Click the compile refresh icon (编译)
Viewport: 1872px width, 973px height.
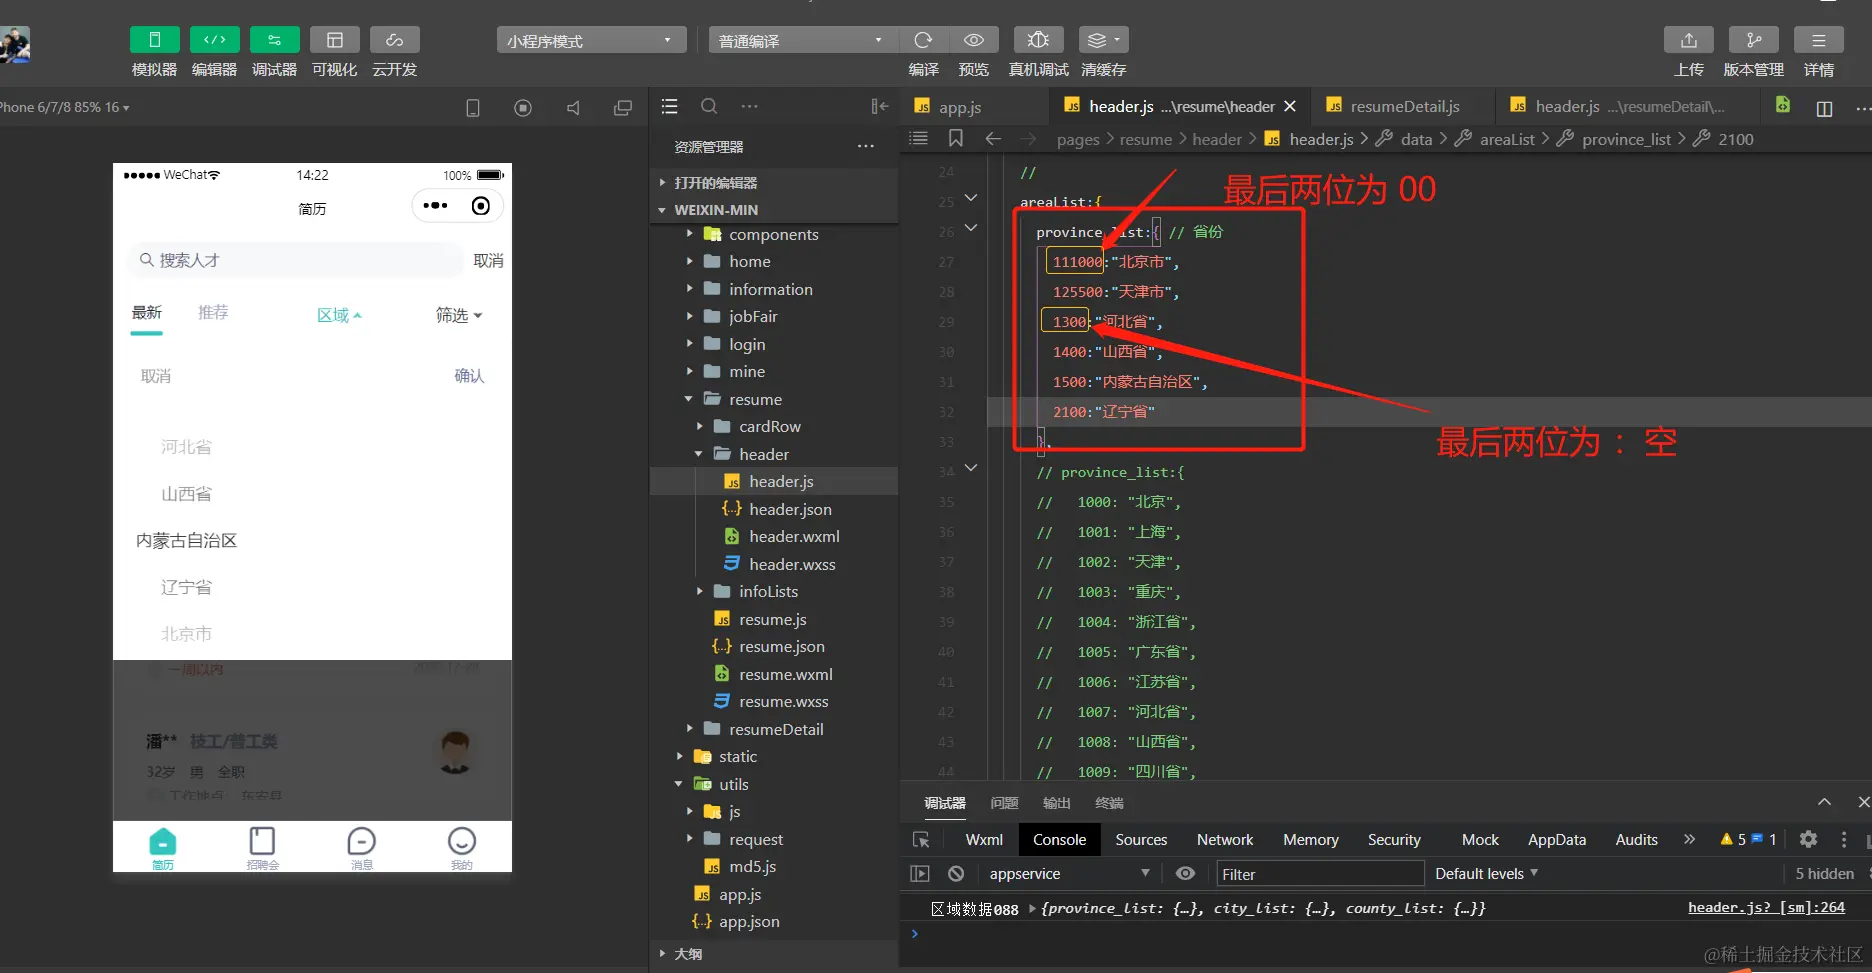(x=923, y=40)
